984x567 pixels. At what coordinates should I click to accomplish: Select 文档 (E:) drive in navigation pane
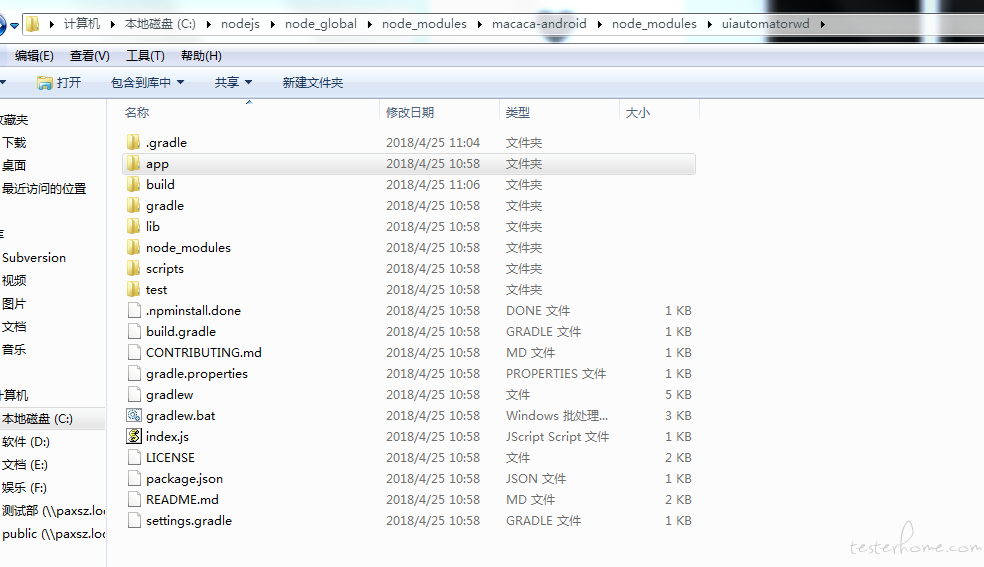[x=24, y=465]
